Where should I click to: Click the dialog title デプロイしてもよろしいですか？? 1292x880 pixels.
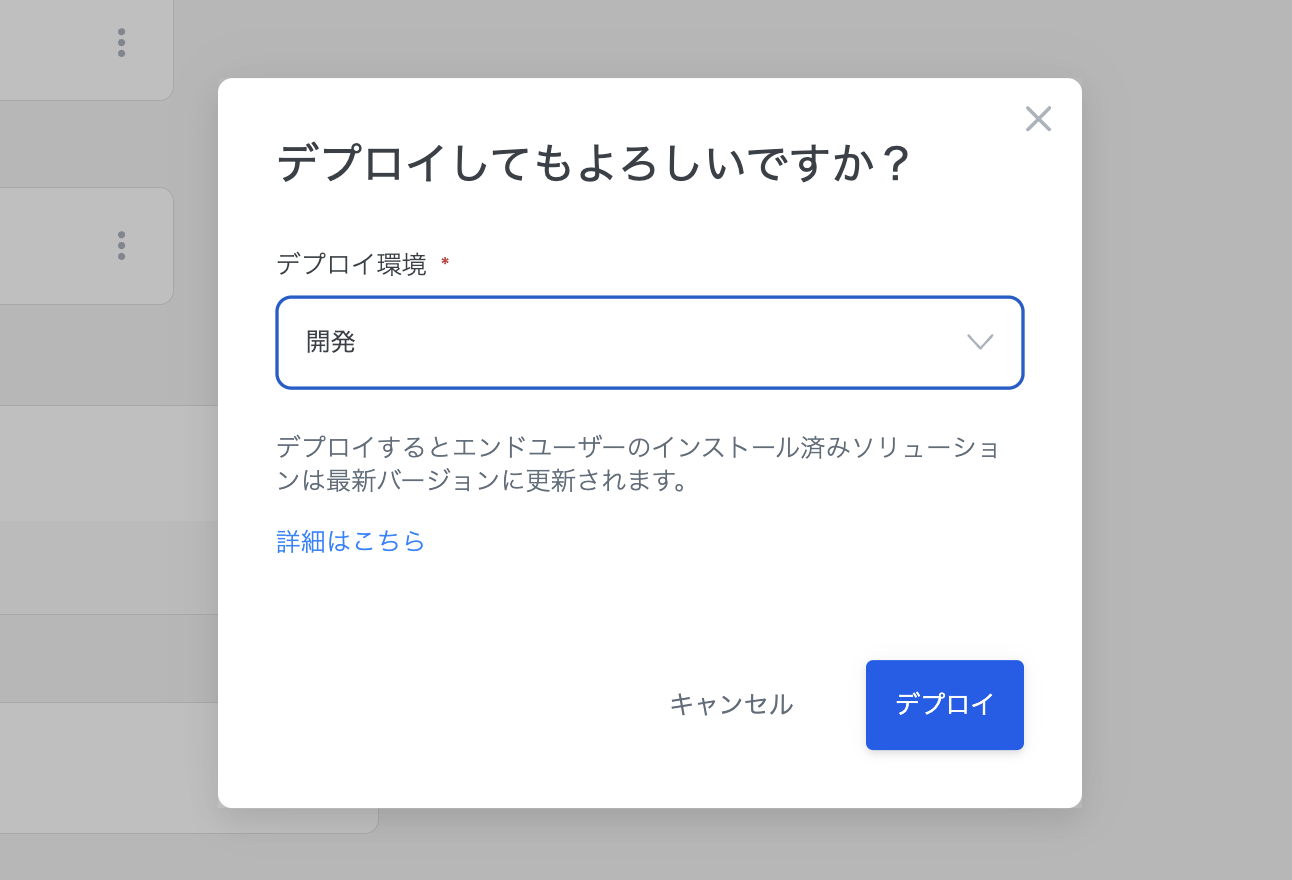tap(594, 163)
